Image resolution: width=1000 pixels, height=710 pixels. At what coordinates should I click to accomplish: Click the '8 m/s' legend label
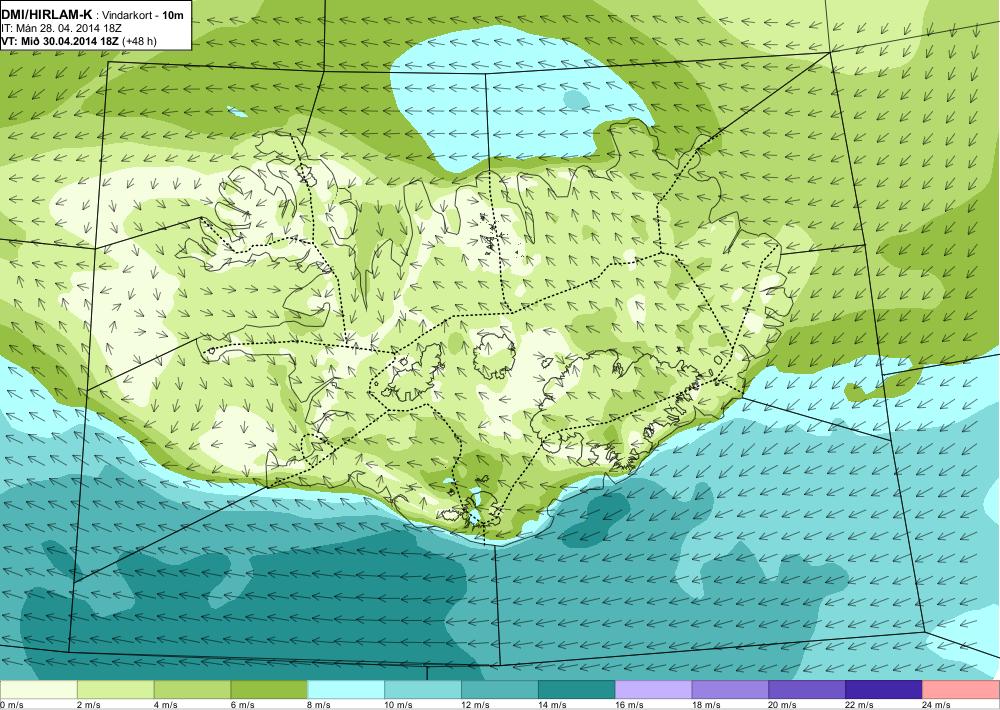320,705
